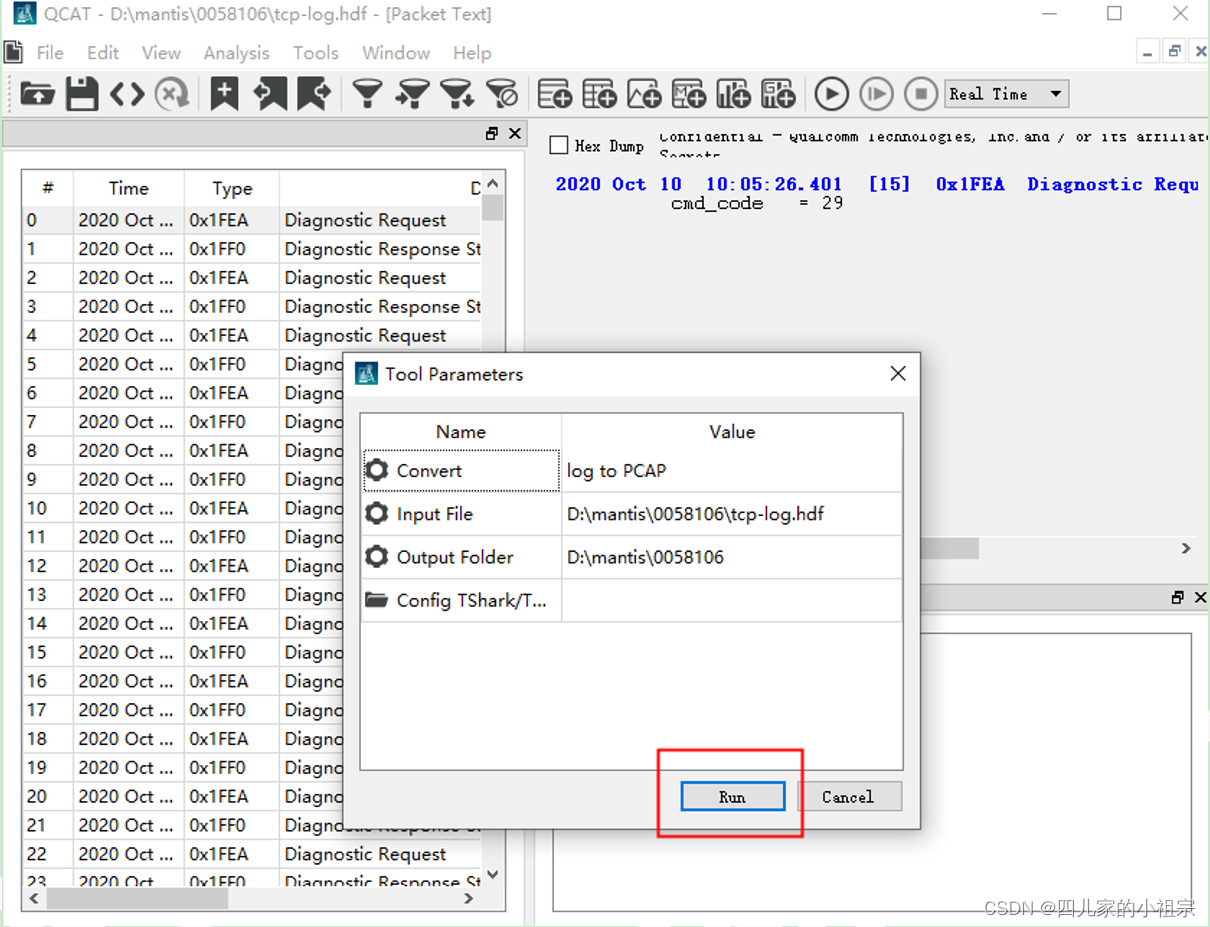The width and height of the screenshot is (1210, 927).
Task: Click the document icon left of File menu
Action: 13,52
